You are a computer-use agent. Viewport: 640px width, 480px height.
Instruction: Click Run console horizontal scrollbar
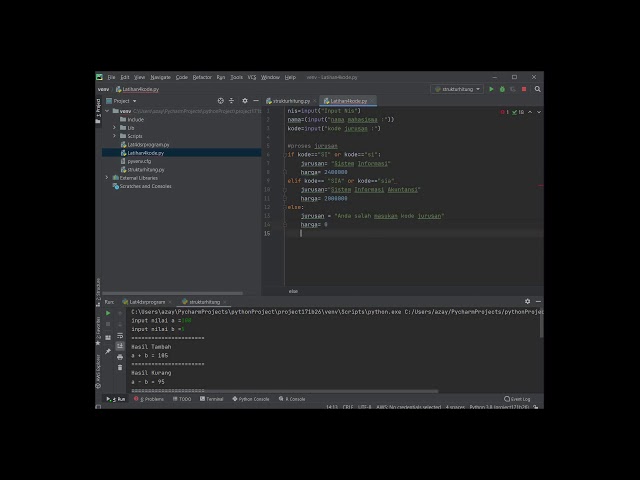[x=284, y=391]
